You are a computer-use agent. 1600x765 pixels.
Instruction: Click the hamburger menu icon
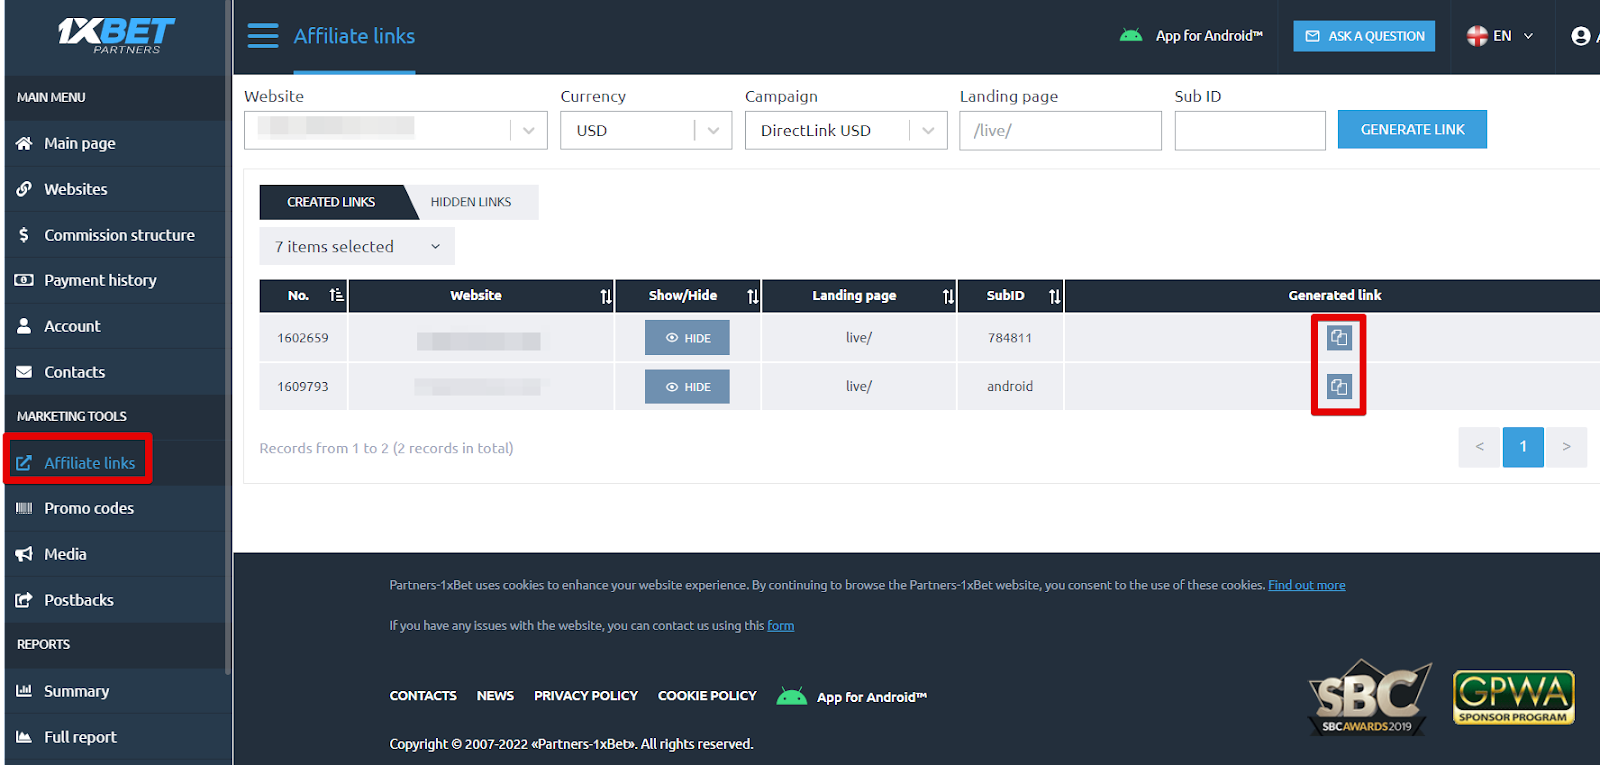click(263, 36)
